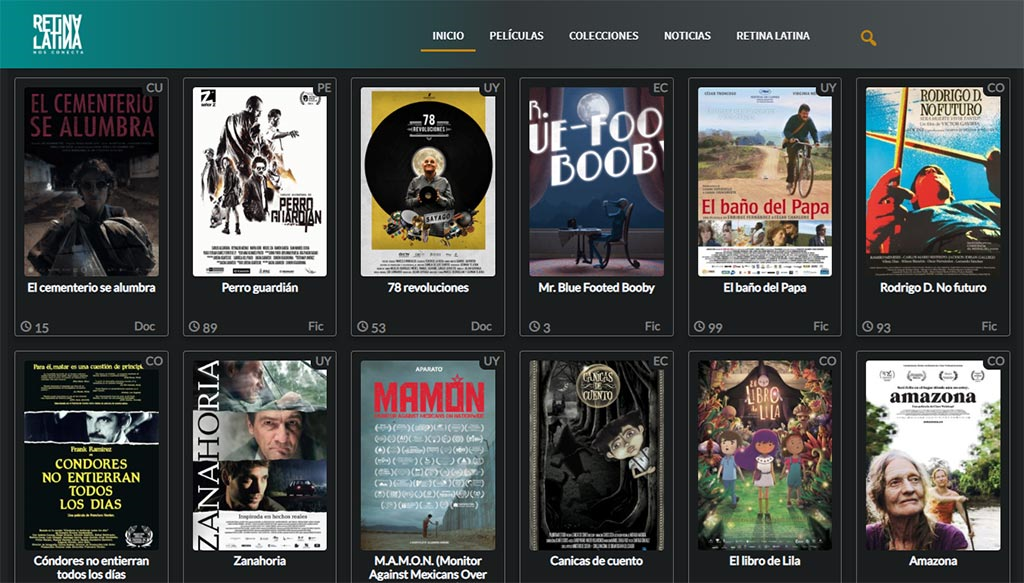This screenshot has height=583, width=1024.
Task: Open the Noticias menu
Action: tap(687, 36)
